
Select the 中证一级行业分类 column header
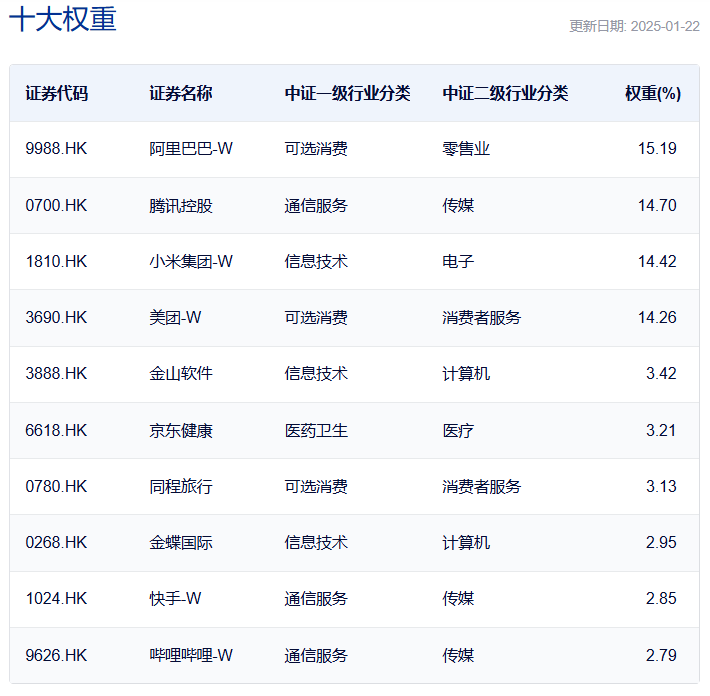pyautogui.click(x=347, y=93)
